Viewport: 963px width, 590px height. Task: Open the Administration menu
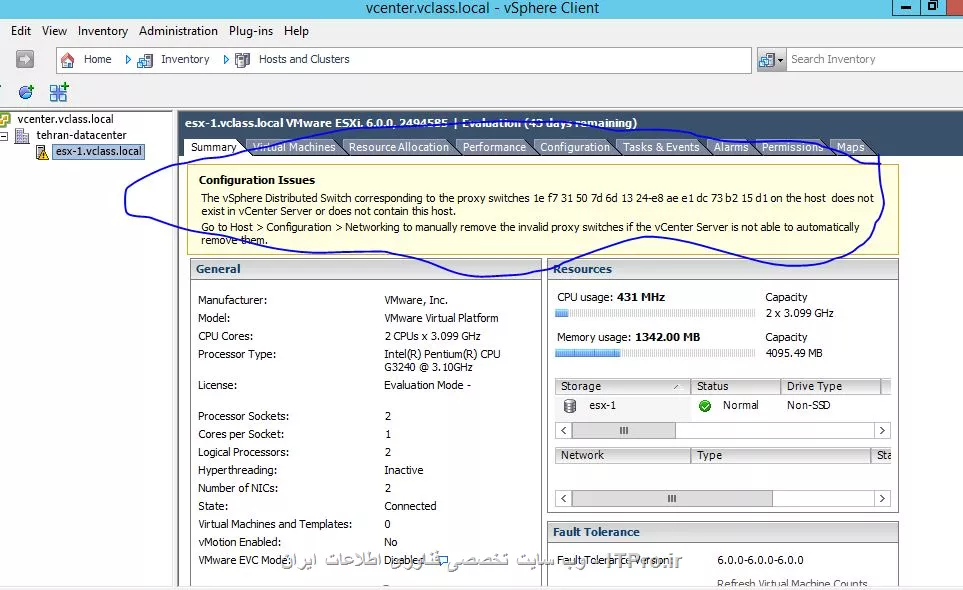coord(178,31)
